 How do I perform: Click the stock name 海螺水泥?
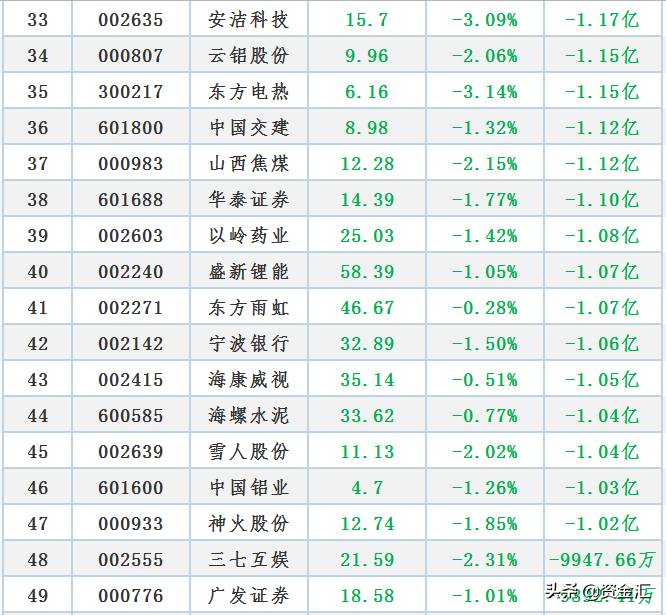249,416
